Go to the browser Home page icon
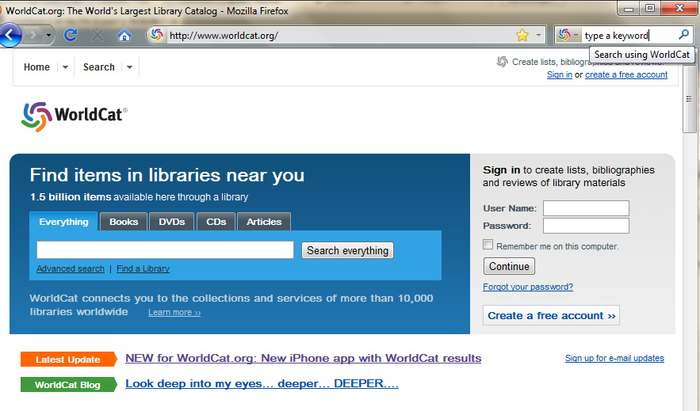 (124, 35)
